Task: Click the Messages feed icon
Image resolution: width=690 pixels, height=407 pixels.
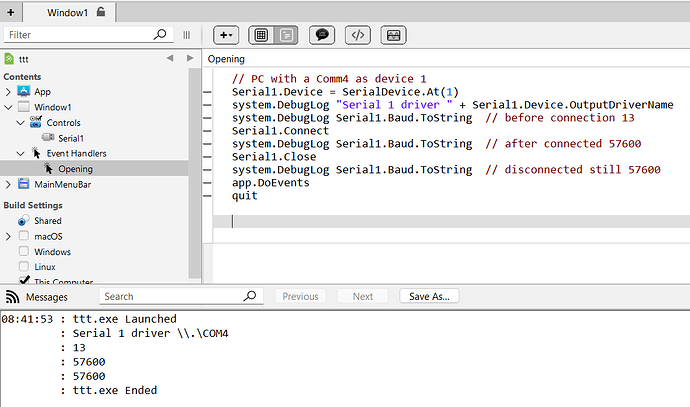Action: point(12,297)
